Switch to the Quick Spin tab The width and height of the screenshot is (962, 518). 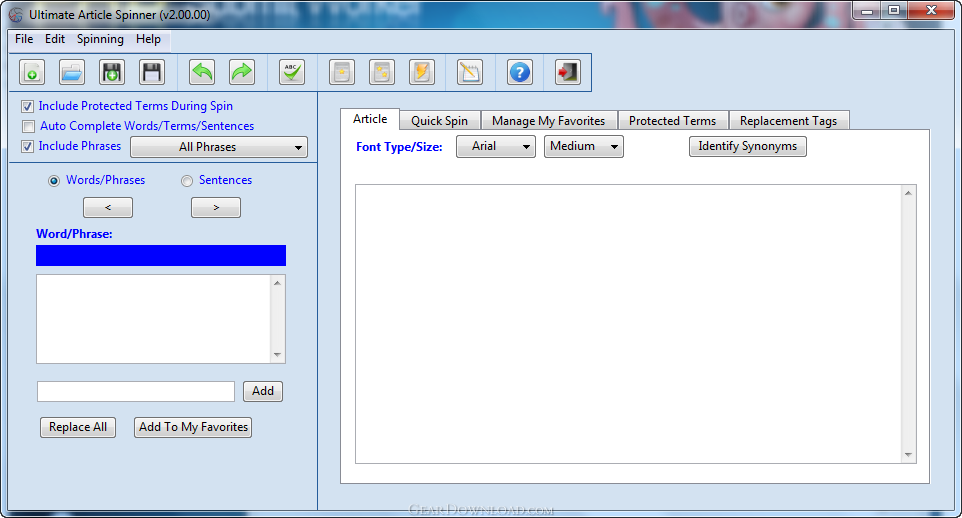click(439, 121)
